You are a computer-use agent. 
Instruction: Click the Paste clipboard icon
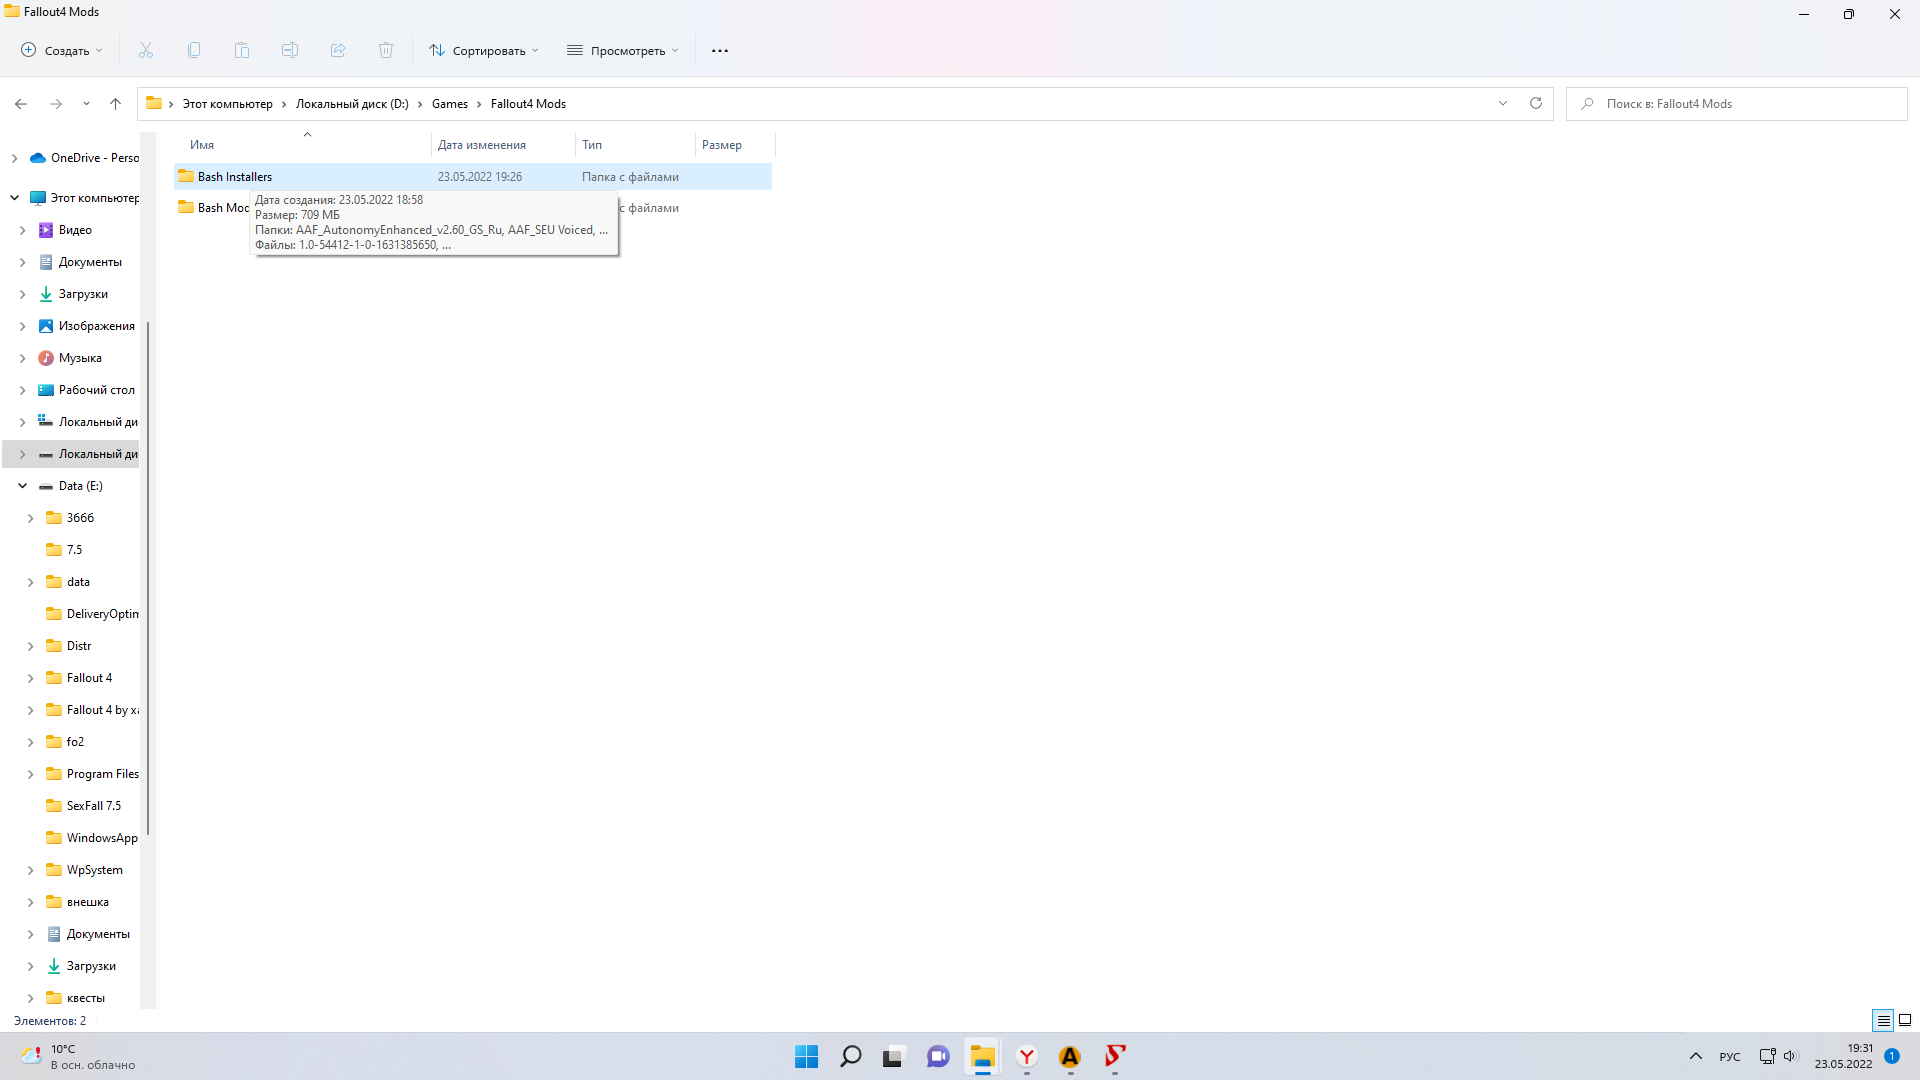tap(242, 50)
